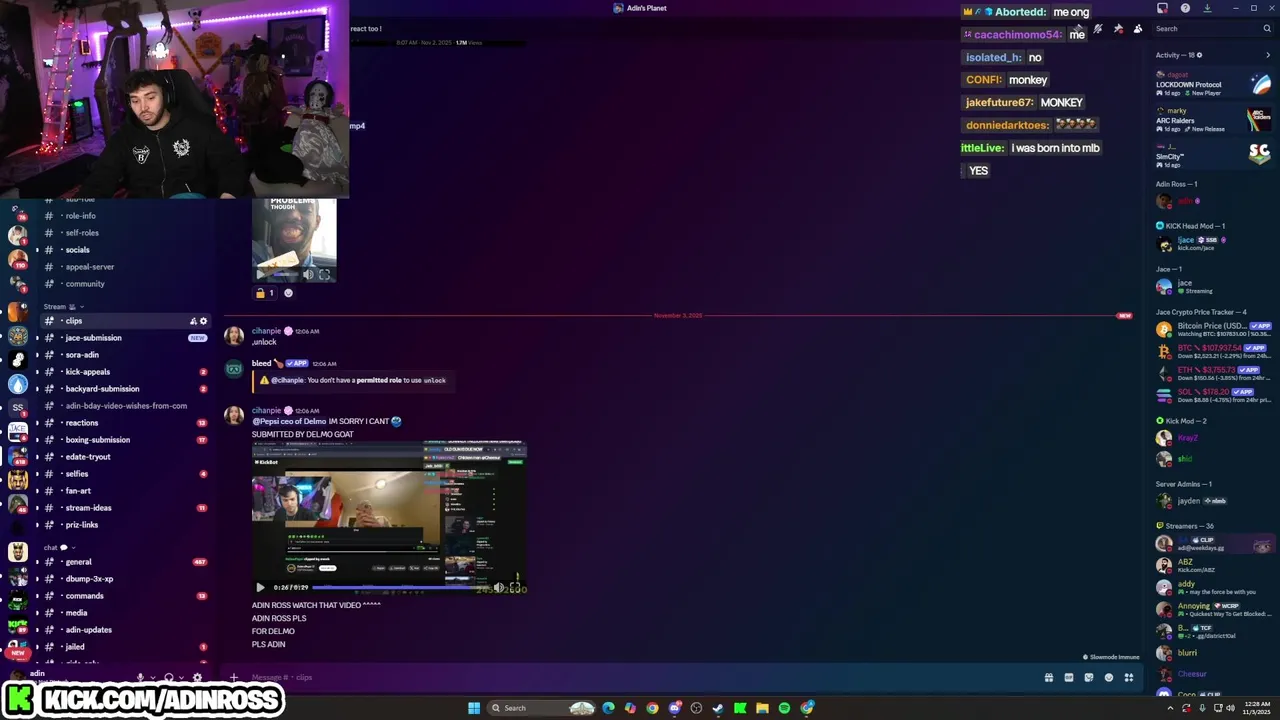Open the general chat channel
Viewport: 1280px width, 720px height.
coord(124,562)
